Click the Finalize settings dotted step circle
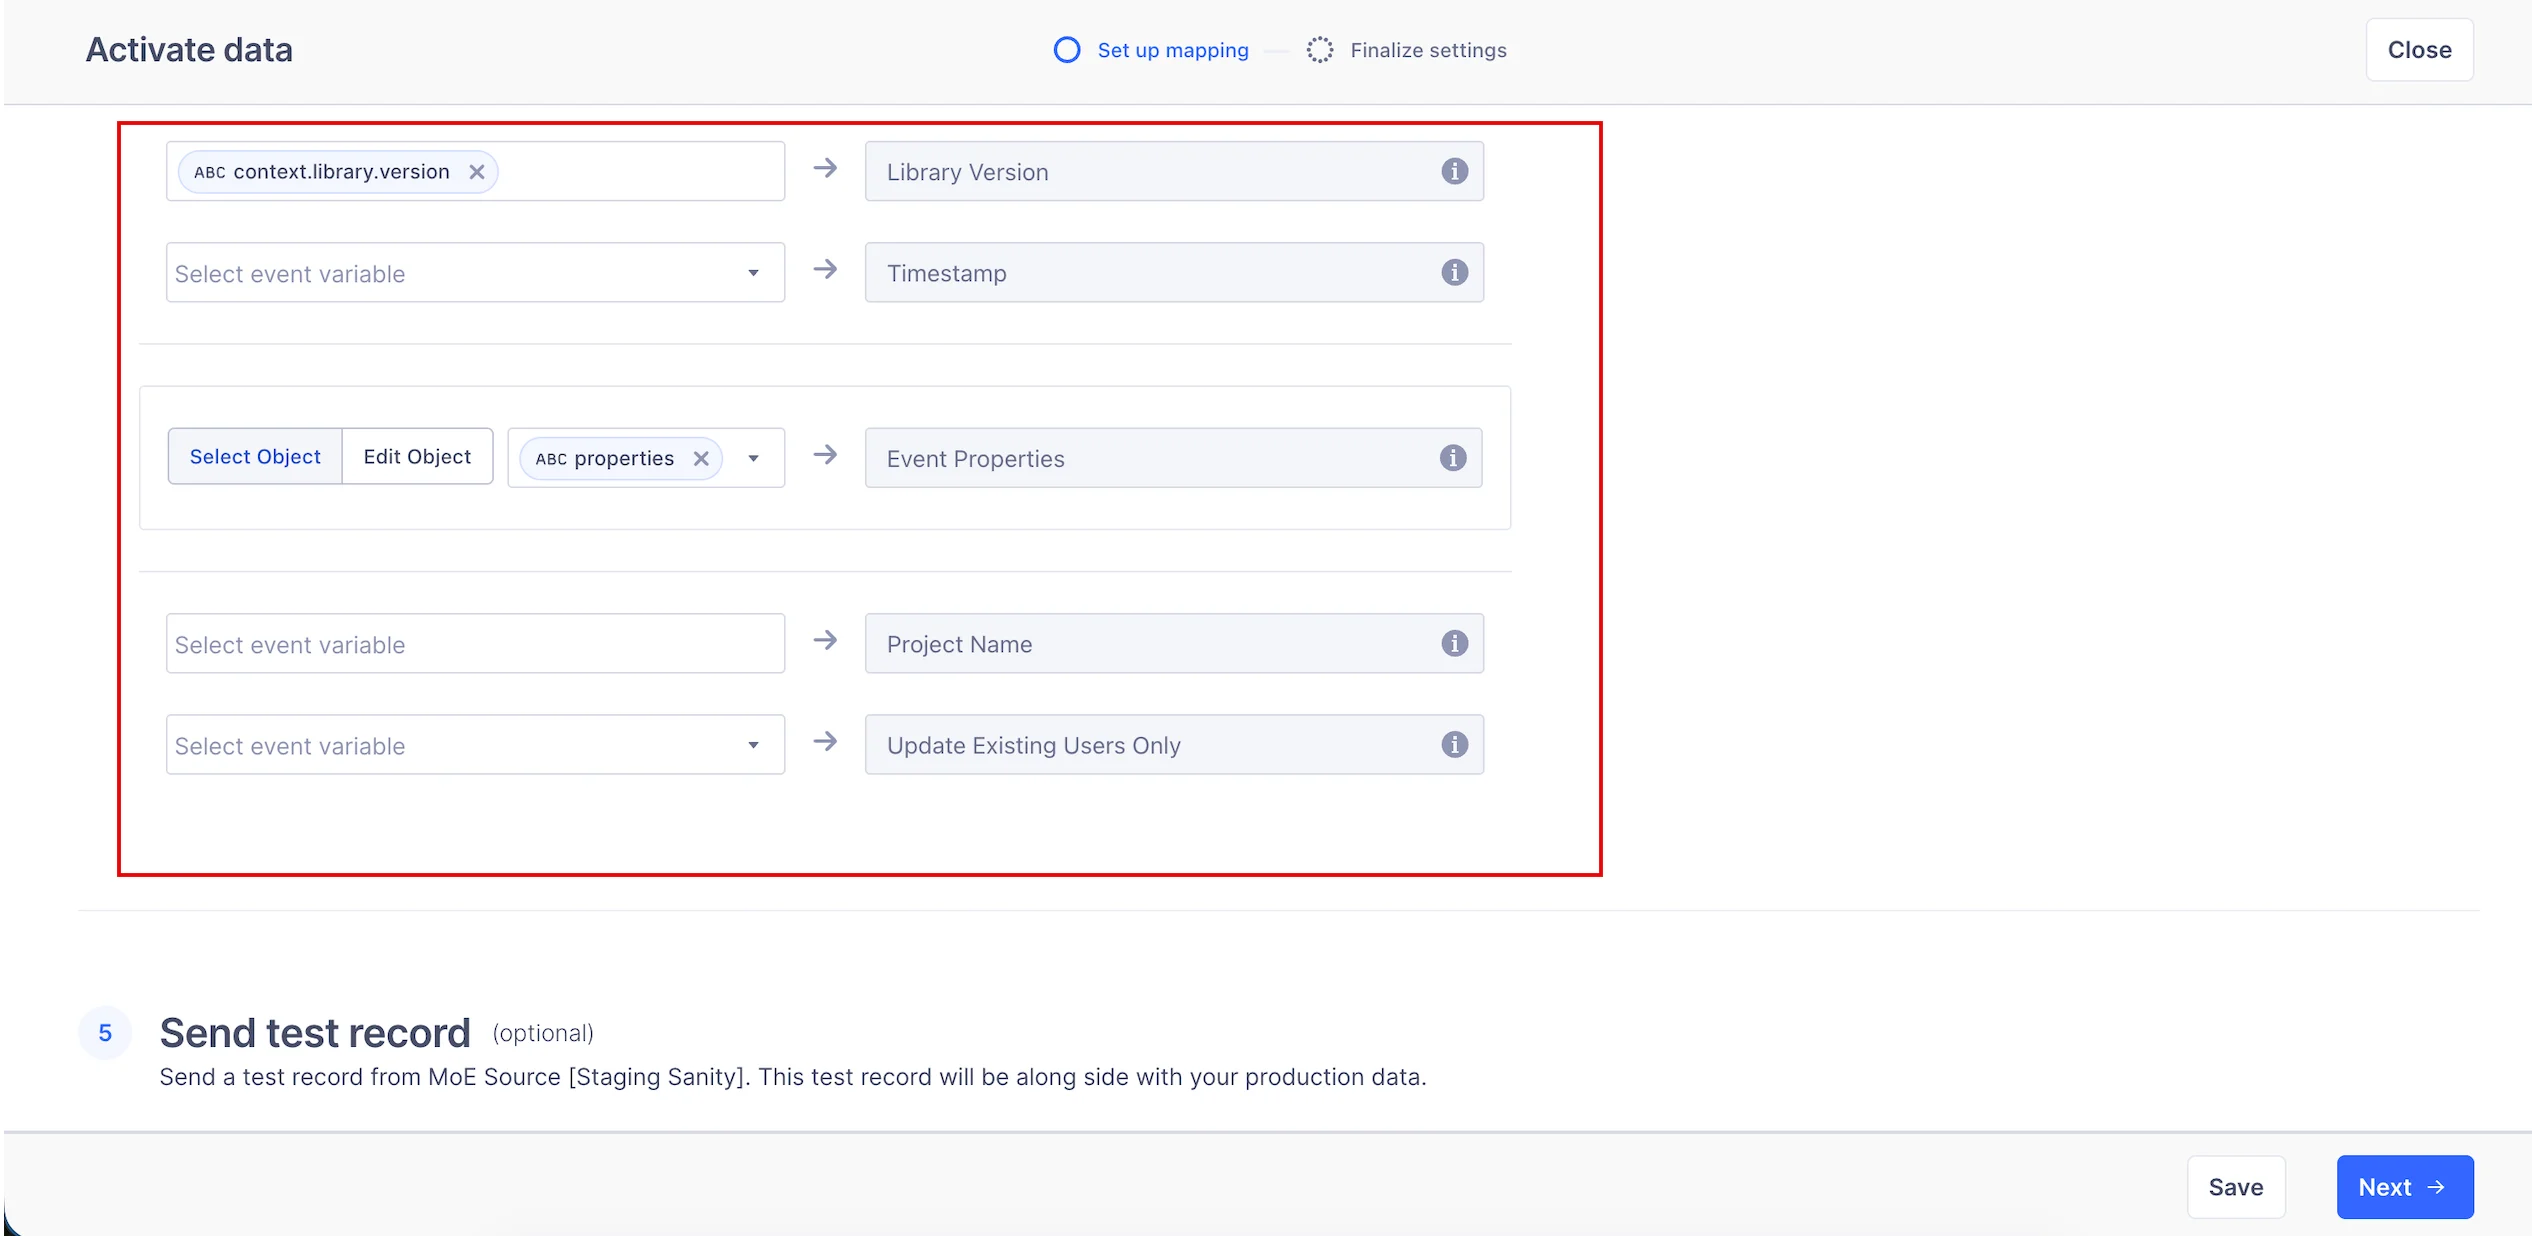The image size is (2532, 1236). pyautogui.click(x=1320, y=50)
